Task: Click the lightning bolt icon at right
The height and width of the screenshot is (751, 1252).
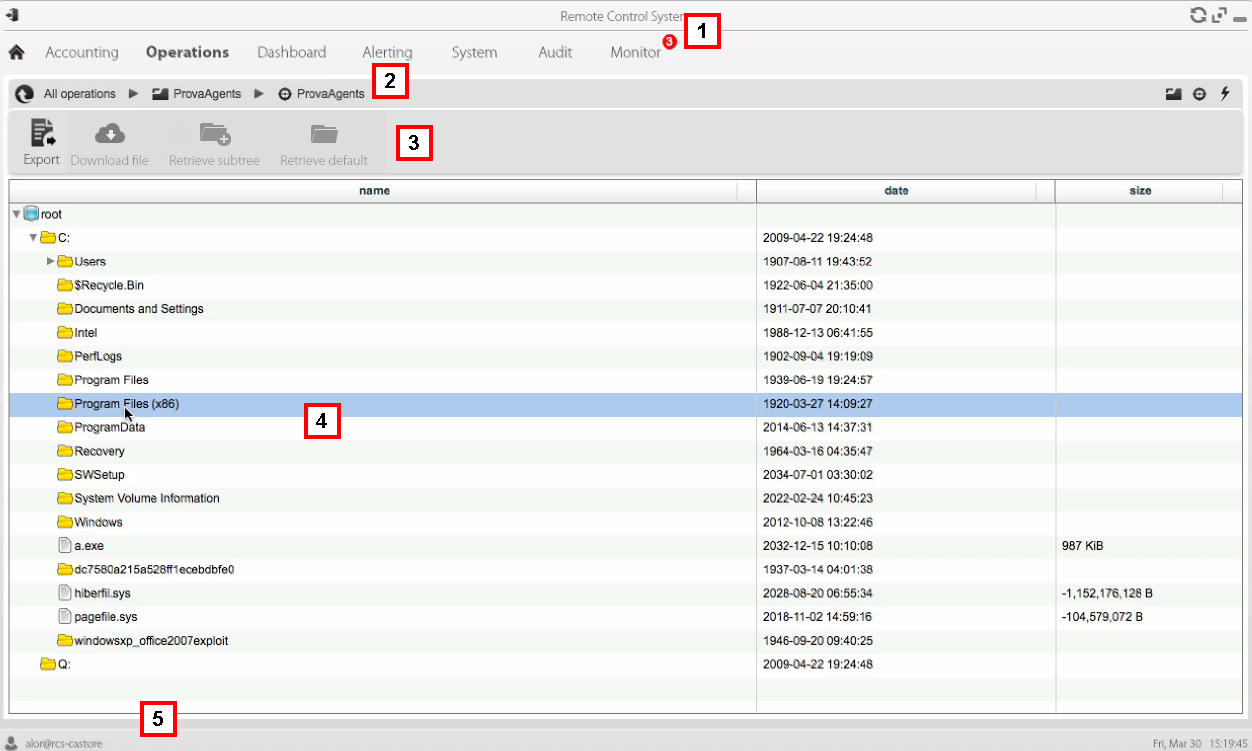Action: (1225, 94)
